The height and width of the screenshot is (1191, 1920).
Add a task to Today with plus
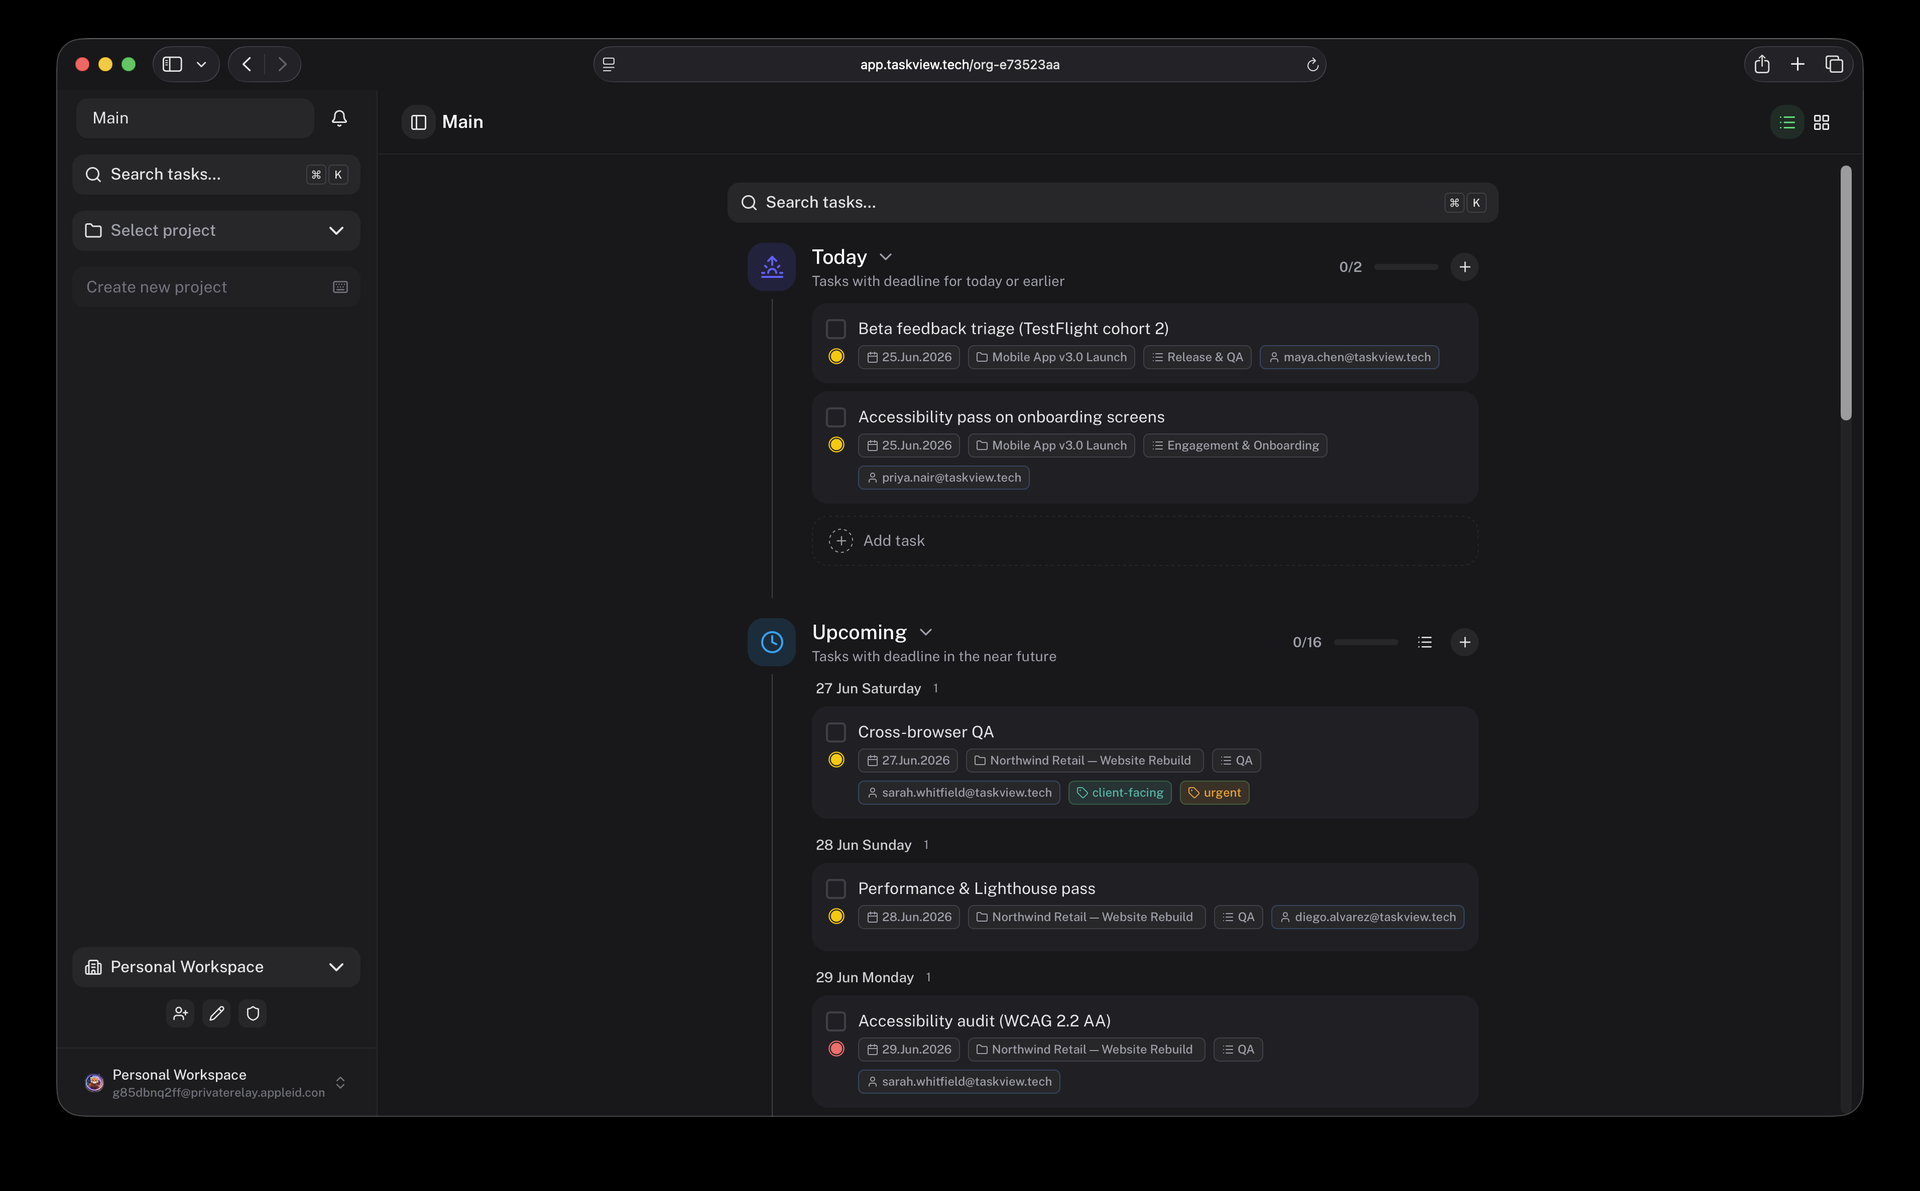(1464, 267)
